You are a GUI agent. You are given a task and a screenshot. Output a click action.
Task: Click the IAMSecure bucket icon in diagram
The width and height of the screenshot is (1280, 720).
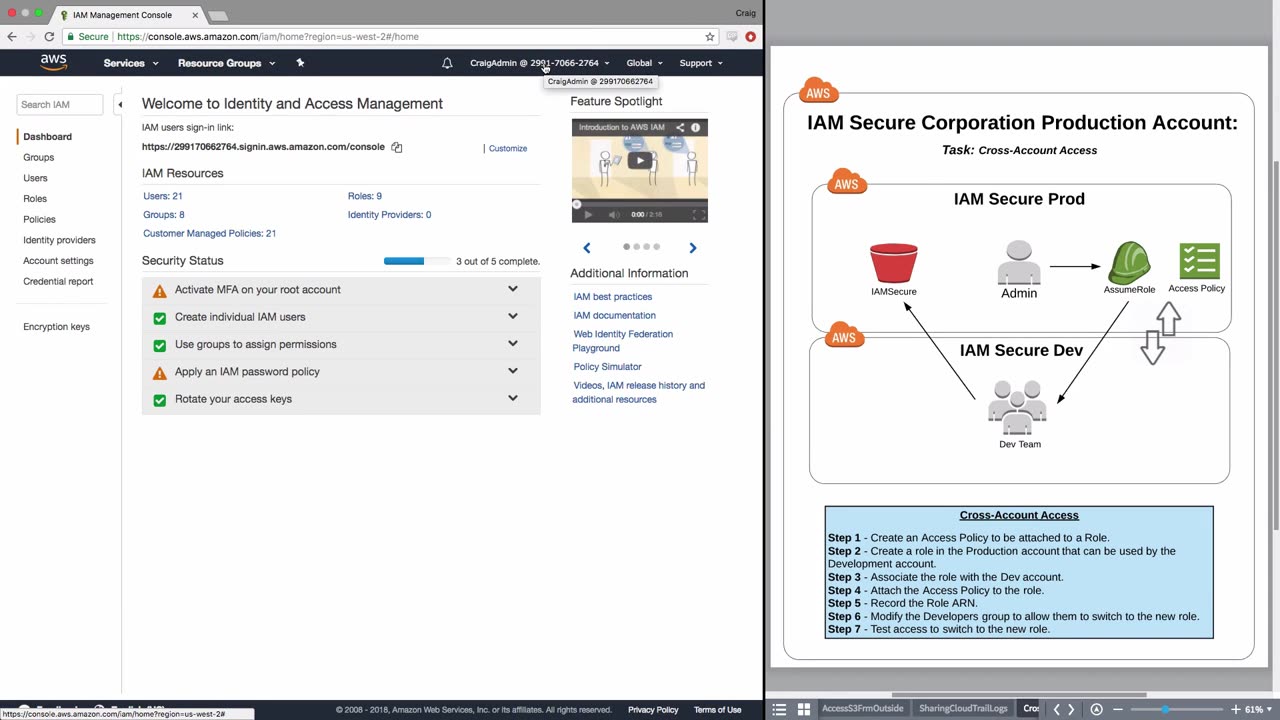(x=893, y=264)
